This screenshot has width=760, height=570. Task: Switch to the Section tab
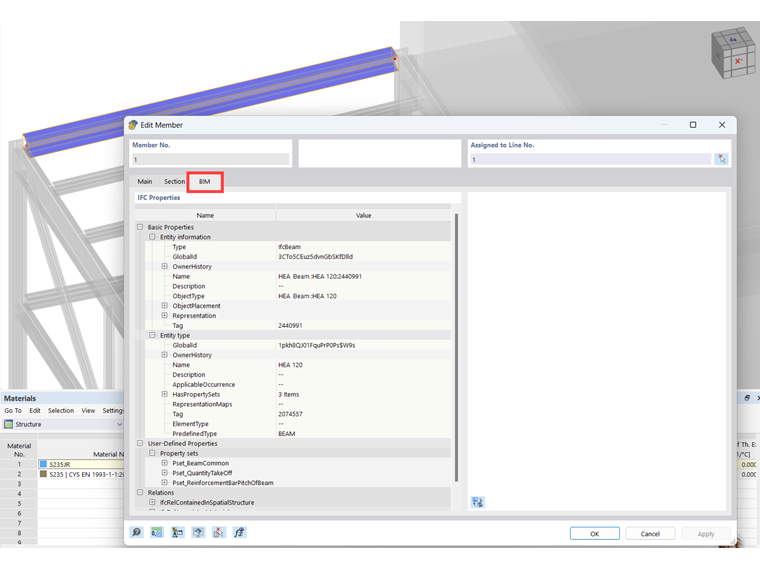174,181
